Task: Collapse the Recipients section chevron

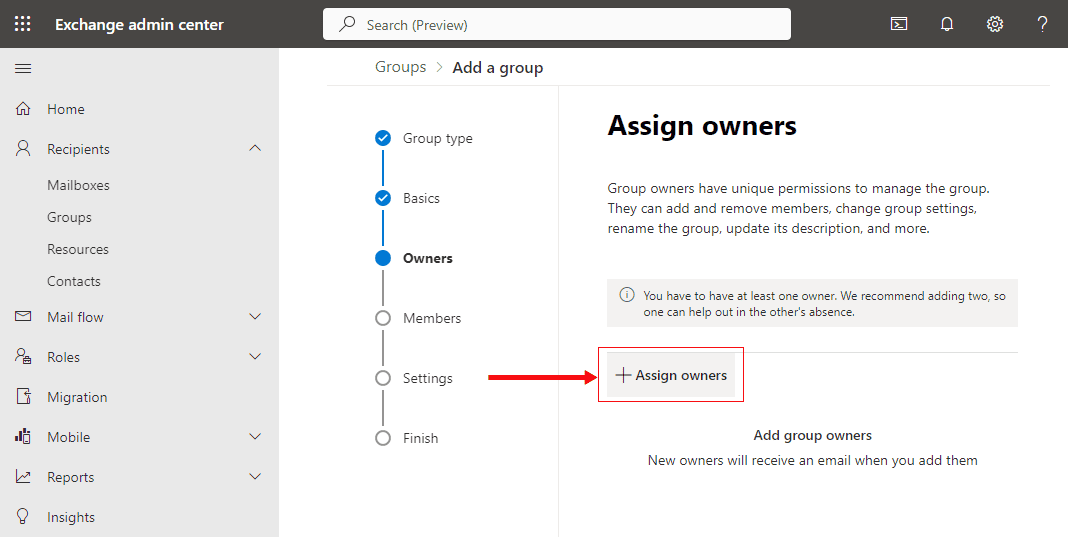Action: pos(255,149)
